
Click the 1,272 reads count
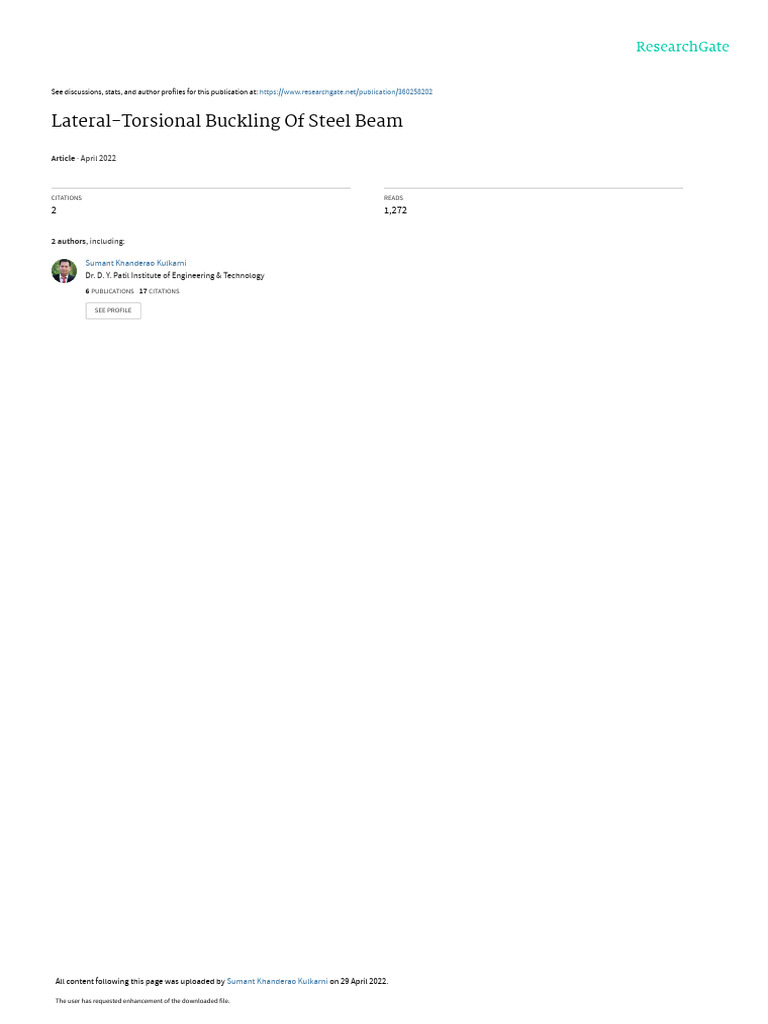tap(395, 210)
